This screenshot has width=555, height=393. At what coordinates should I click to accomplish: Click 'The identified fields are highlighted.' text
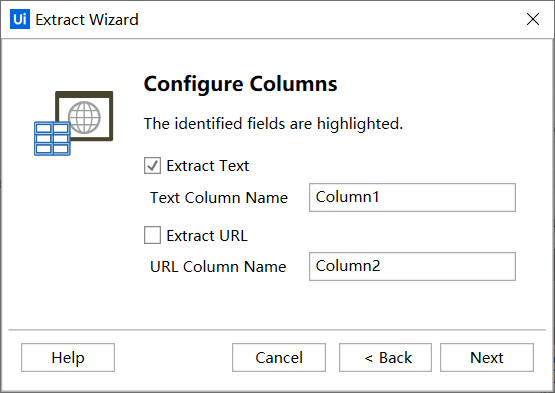tap(273, 124)
